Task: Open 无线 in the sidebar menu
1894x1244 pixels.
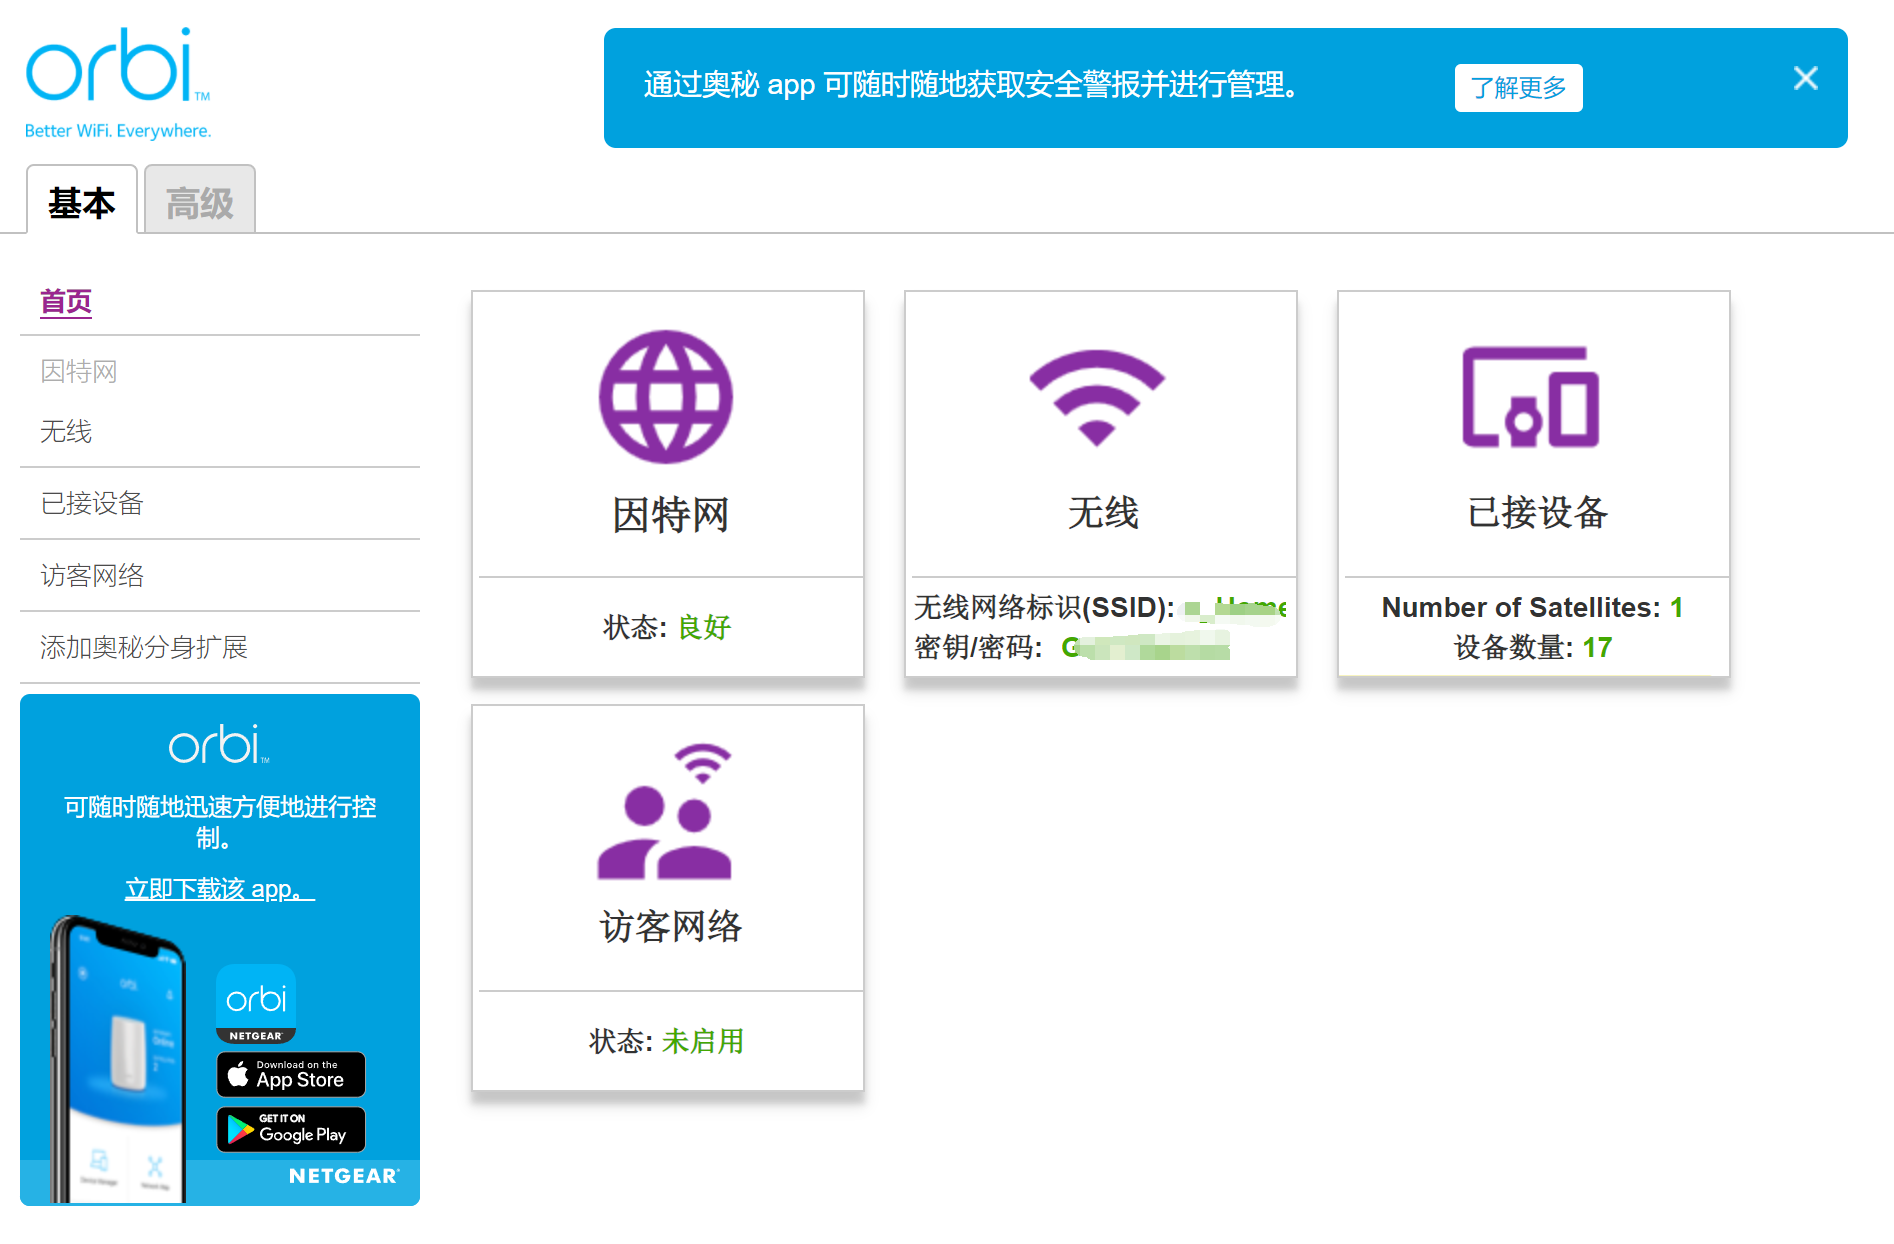Action: [x=66, y=432]
